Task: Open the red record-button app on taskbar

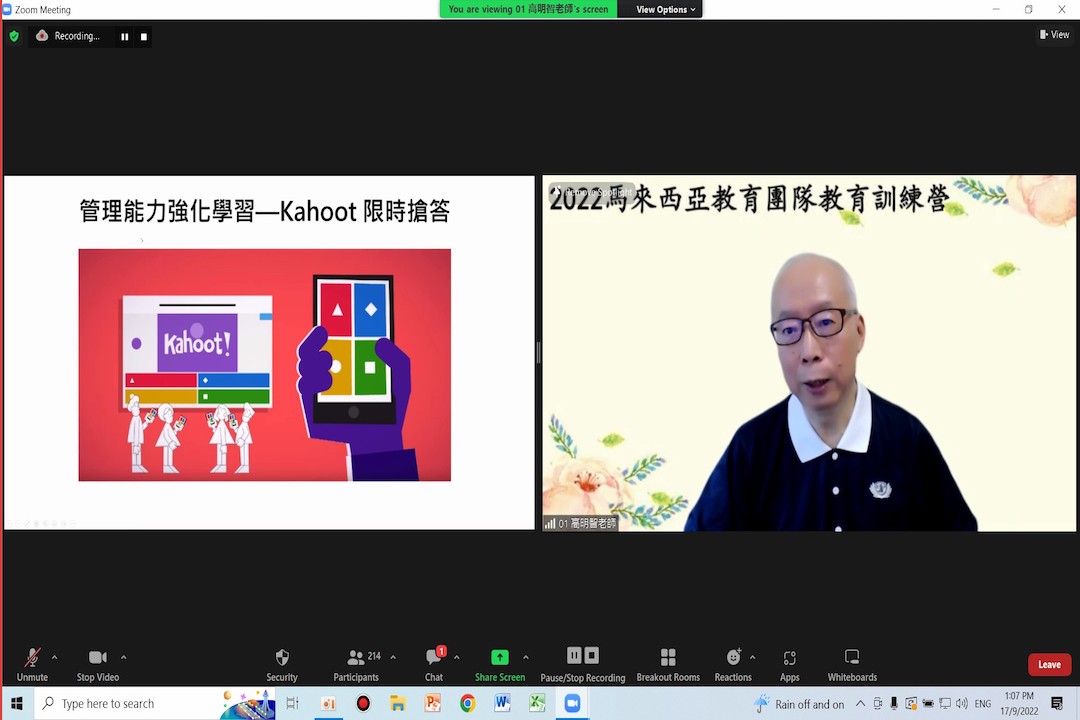Action: pyautogui.click(x=363, y=703)
